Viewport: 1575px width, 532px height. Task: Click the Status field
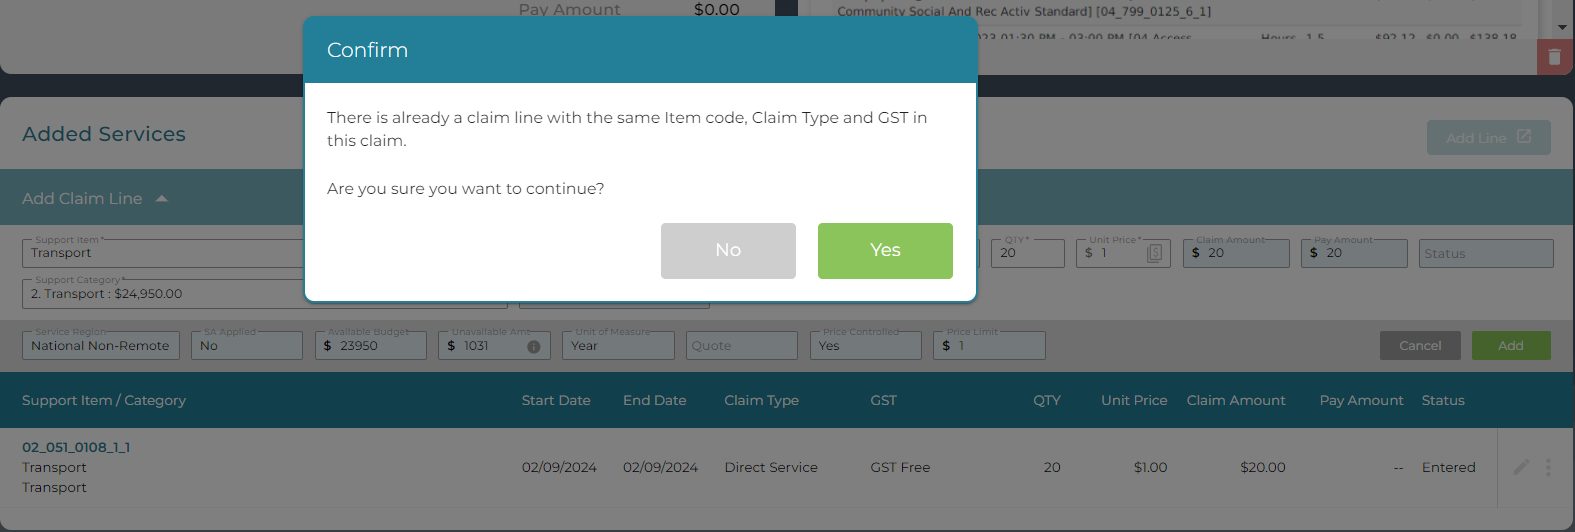pos(1486,253)
